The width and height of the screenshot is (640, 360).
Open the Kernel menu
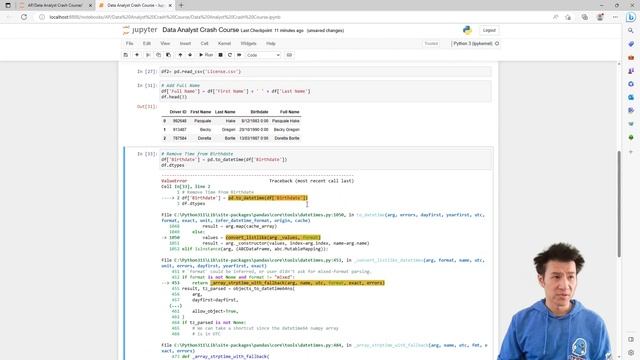coord(224,43)
